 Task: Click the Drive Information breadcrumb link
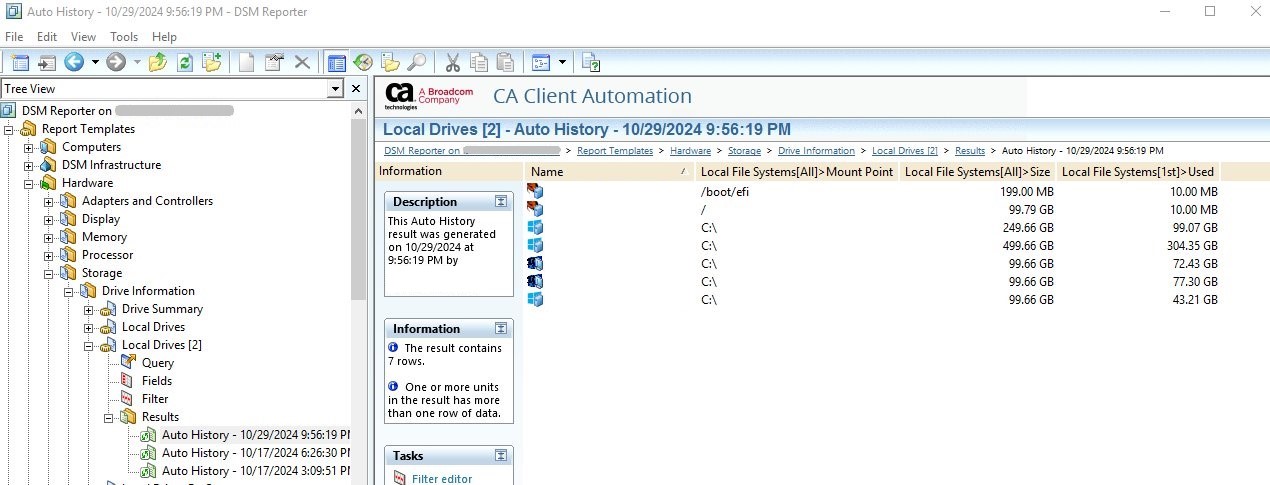click(x=816, y=151)
